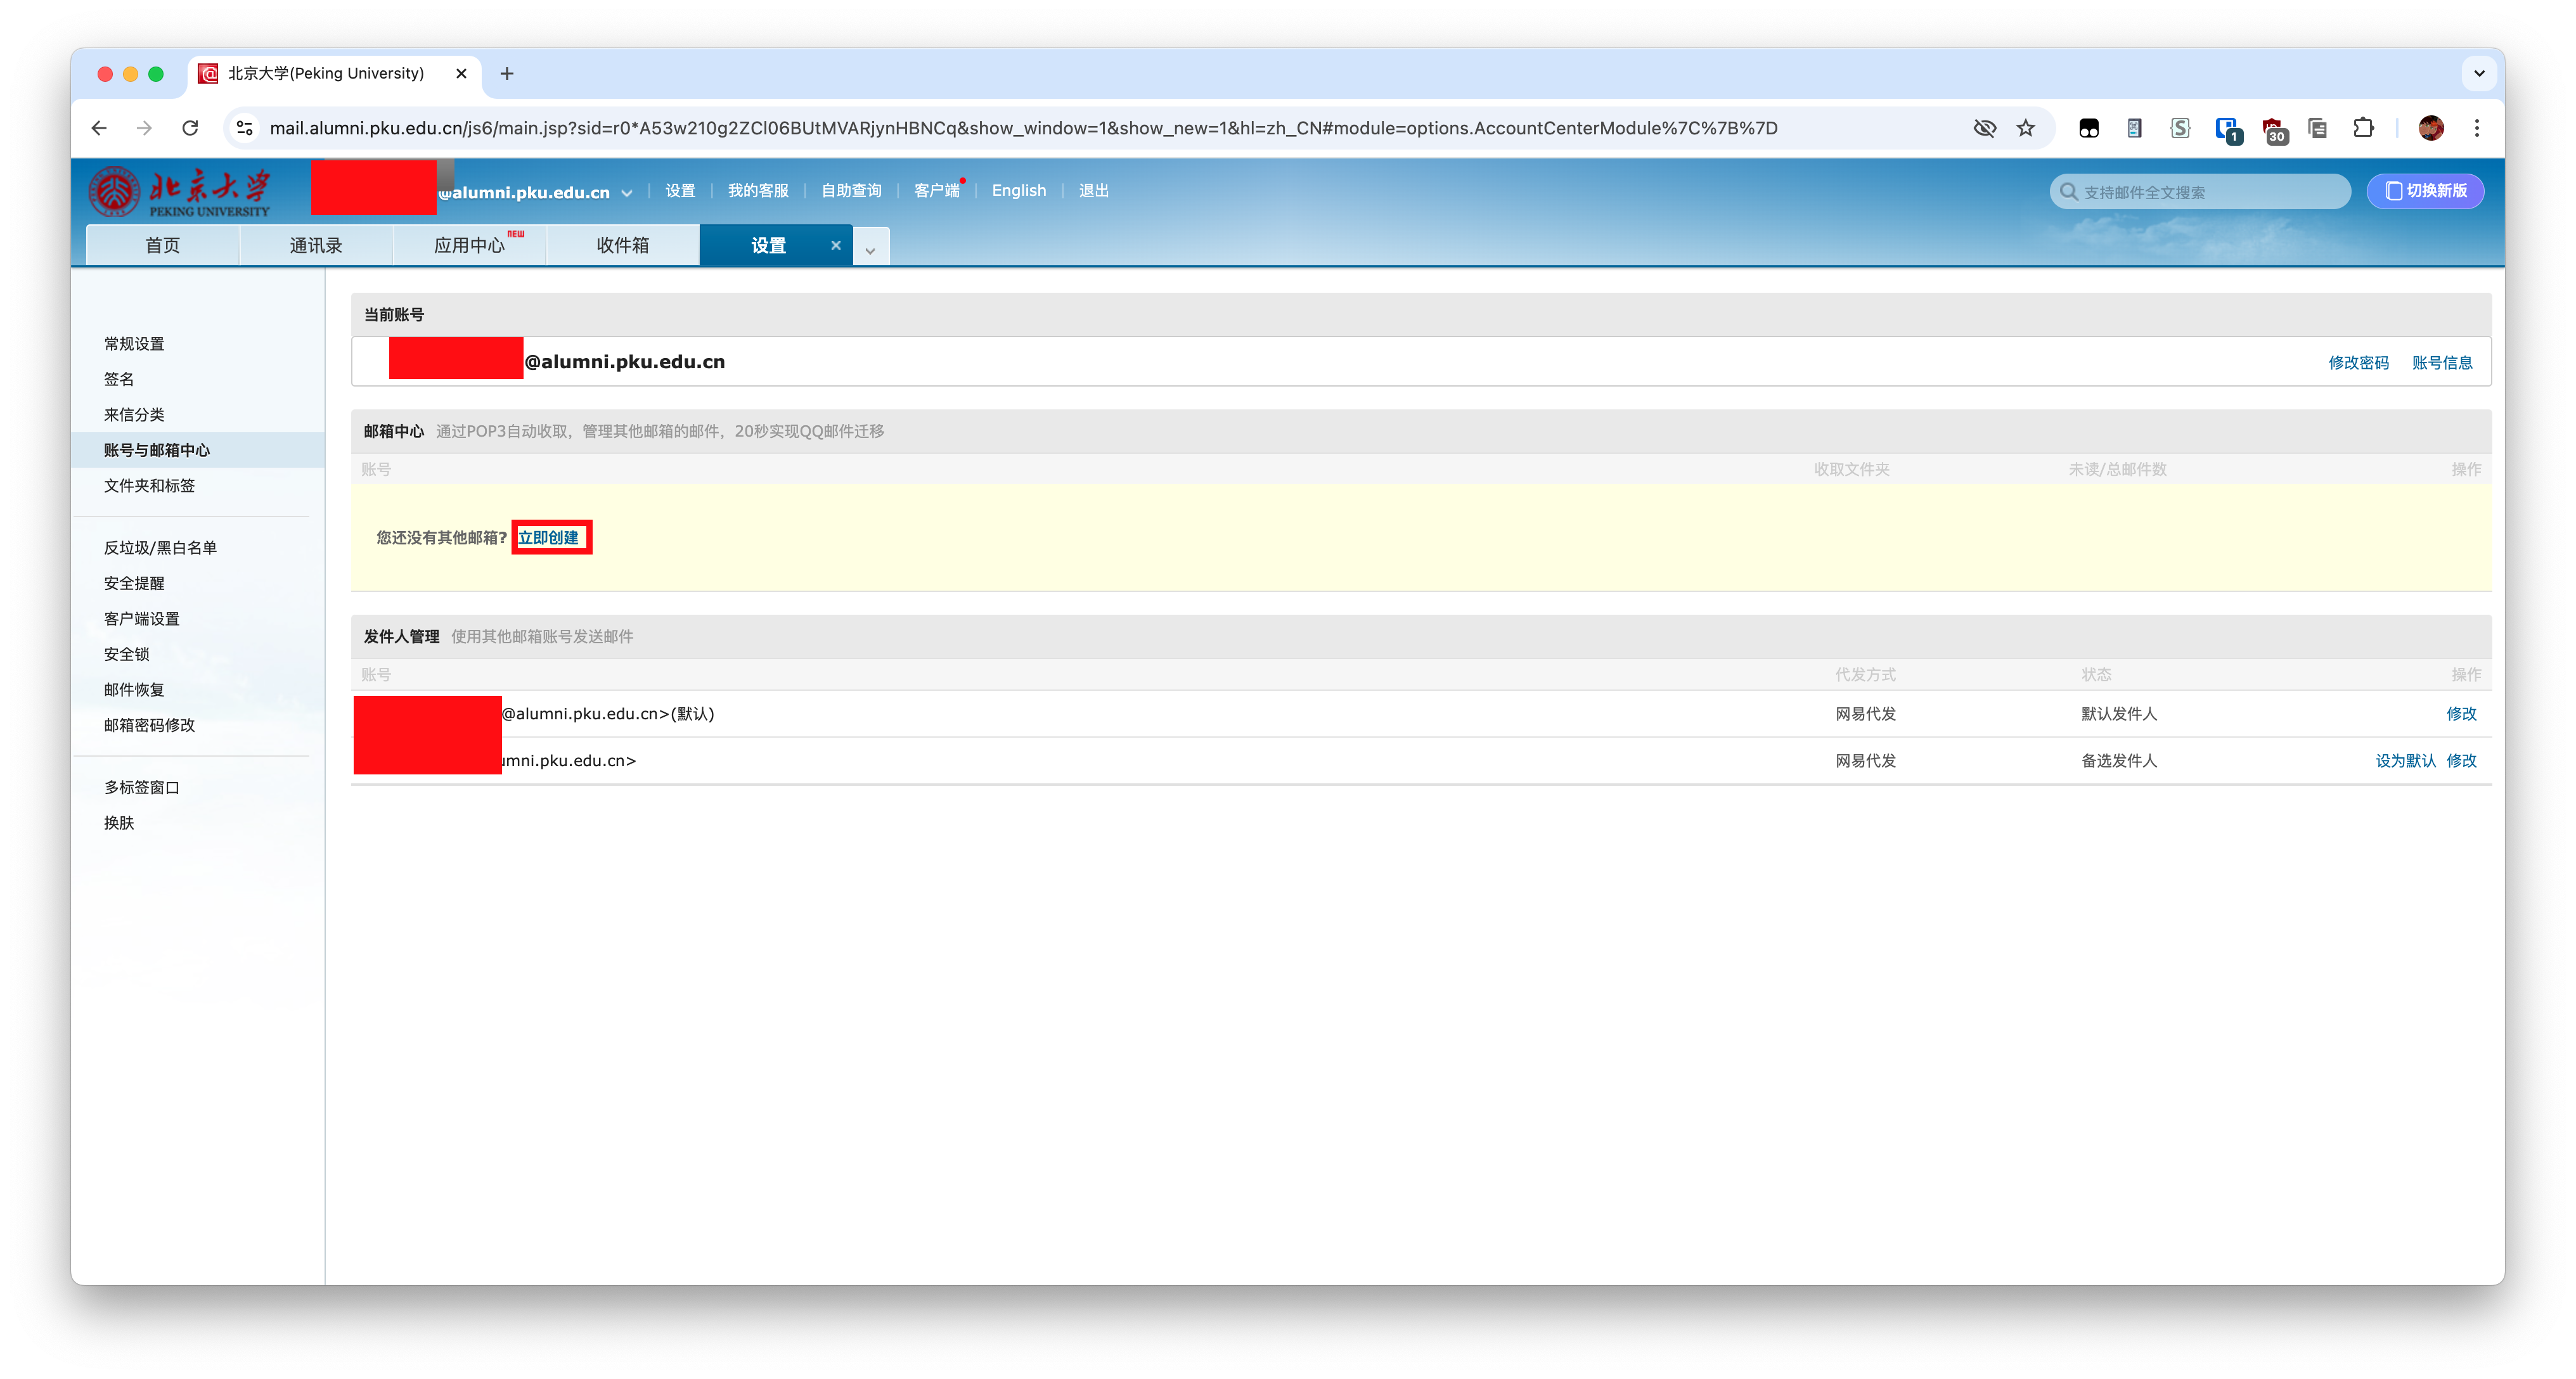Click the browser reload icon
The image size is (2576, 1379).
click(190, 128)
